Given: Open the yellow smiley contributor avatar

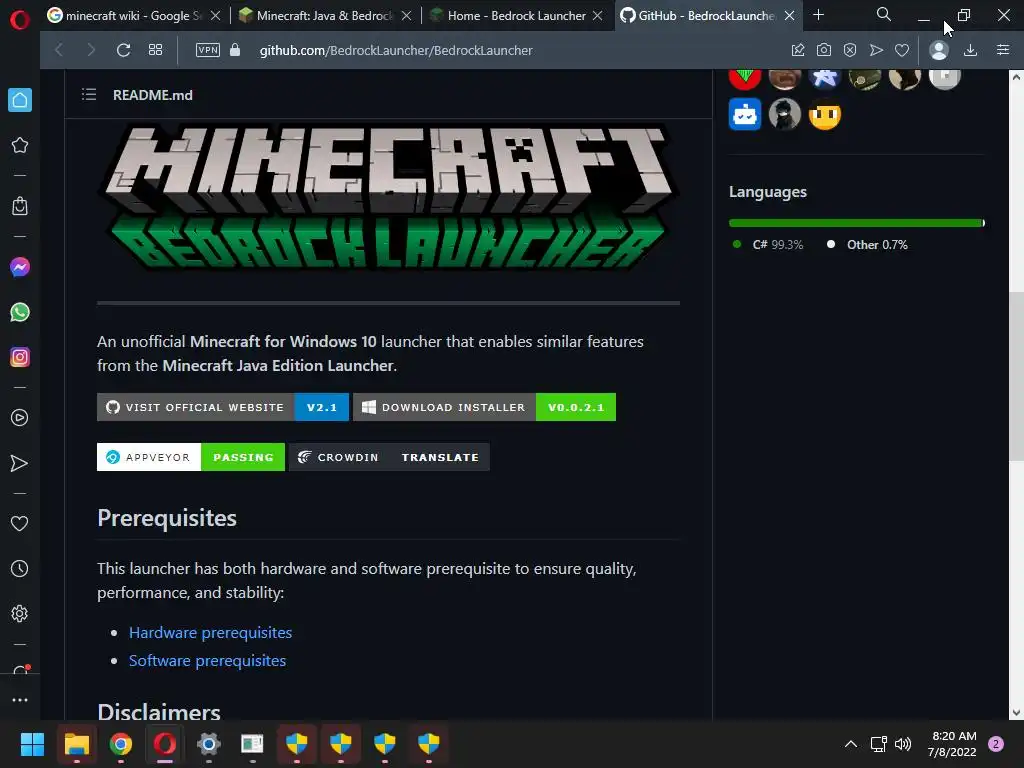Looking at the screenshot, I should tap(825, 115).
